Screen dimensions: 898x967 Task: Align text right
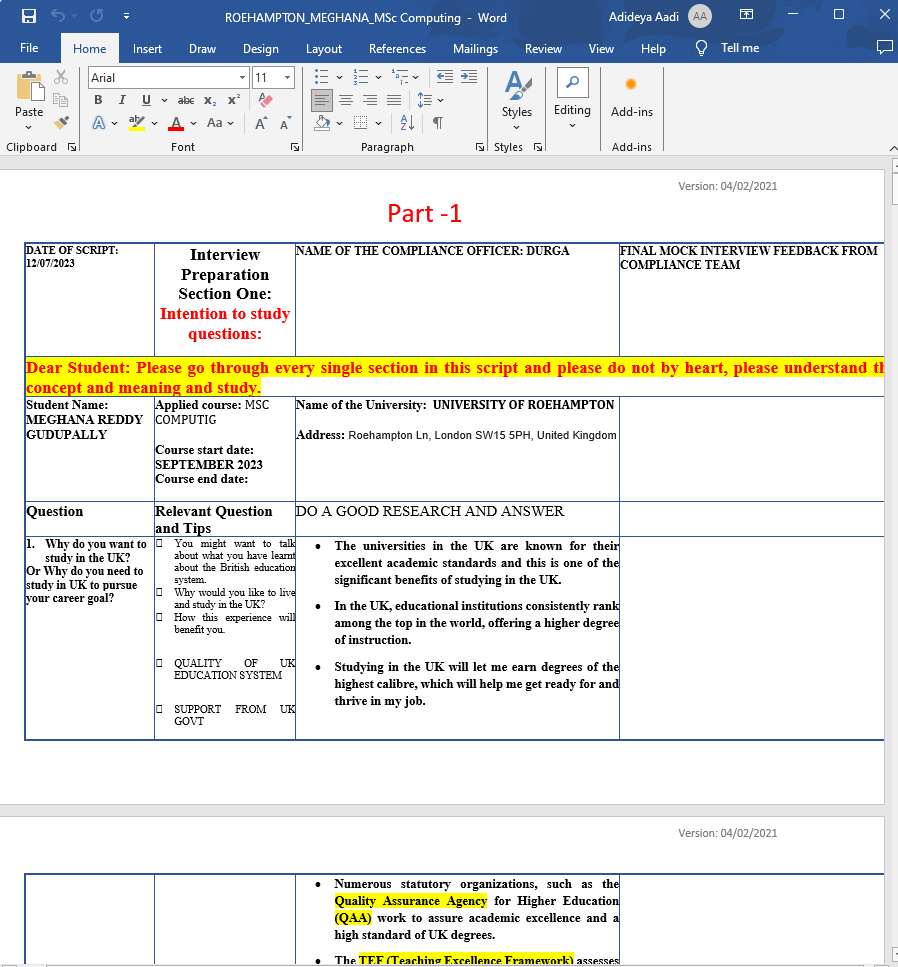[x=370, y=100]
